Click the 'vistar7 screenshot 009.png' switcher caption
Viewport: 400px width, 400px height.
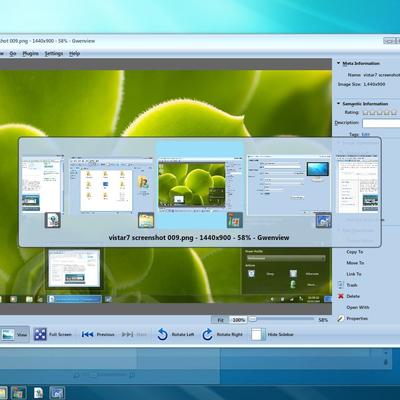click(x=199, y=238)
